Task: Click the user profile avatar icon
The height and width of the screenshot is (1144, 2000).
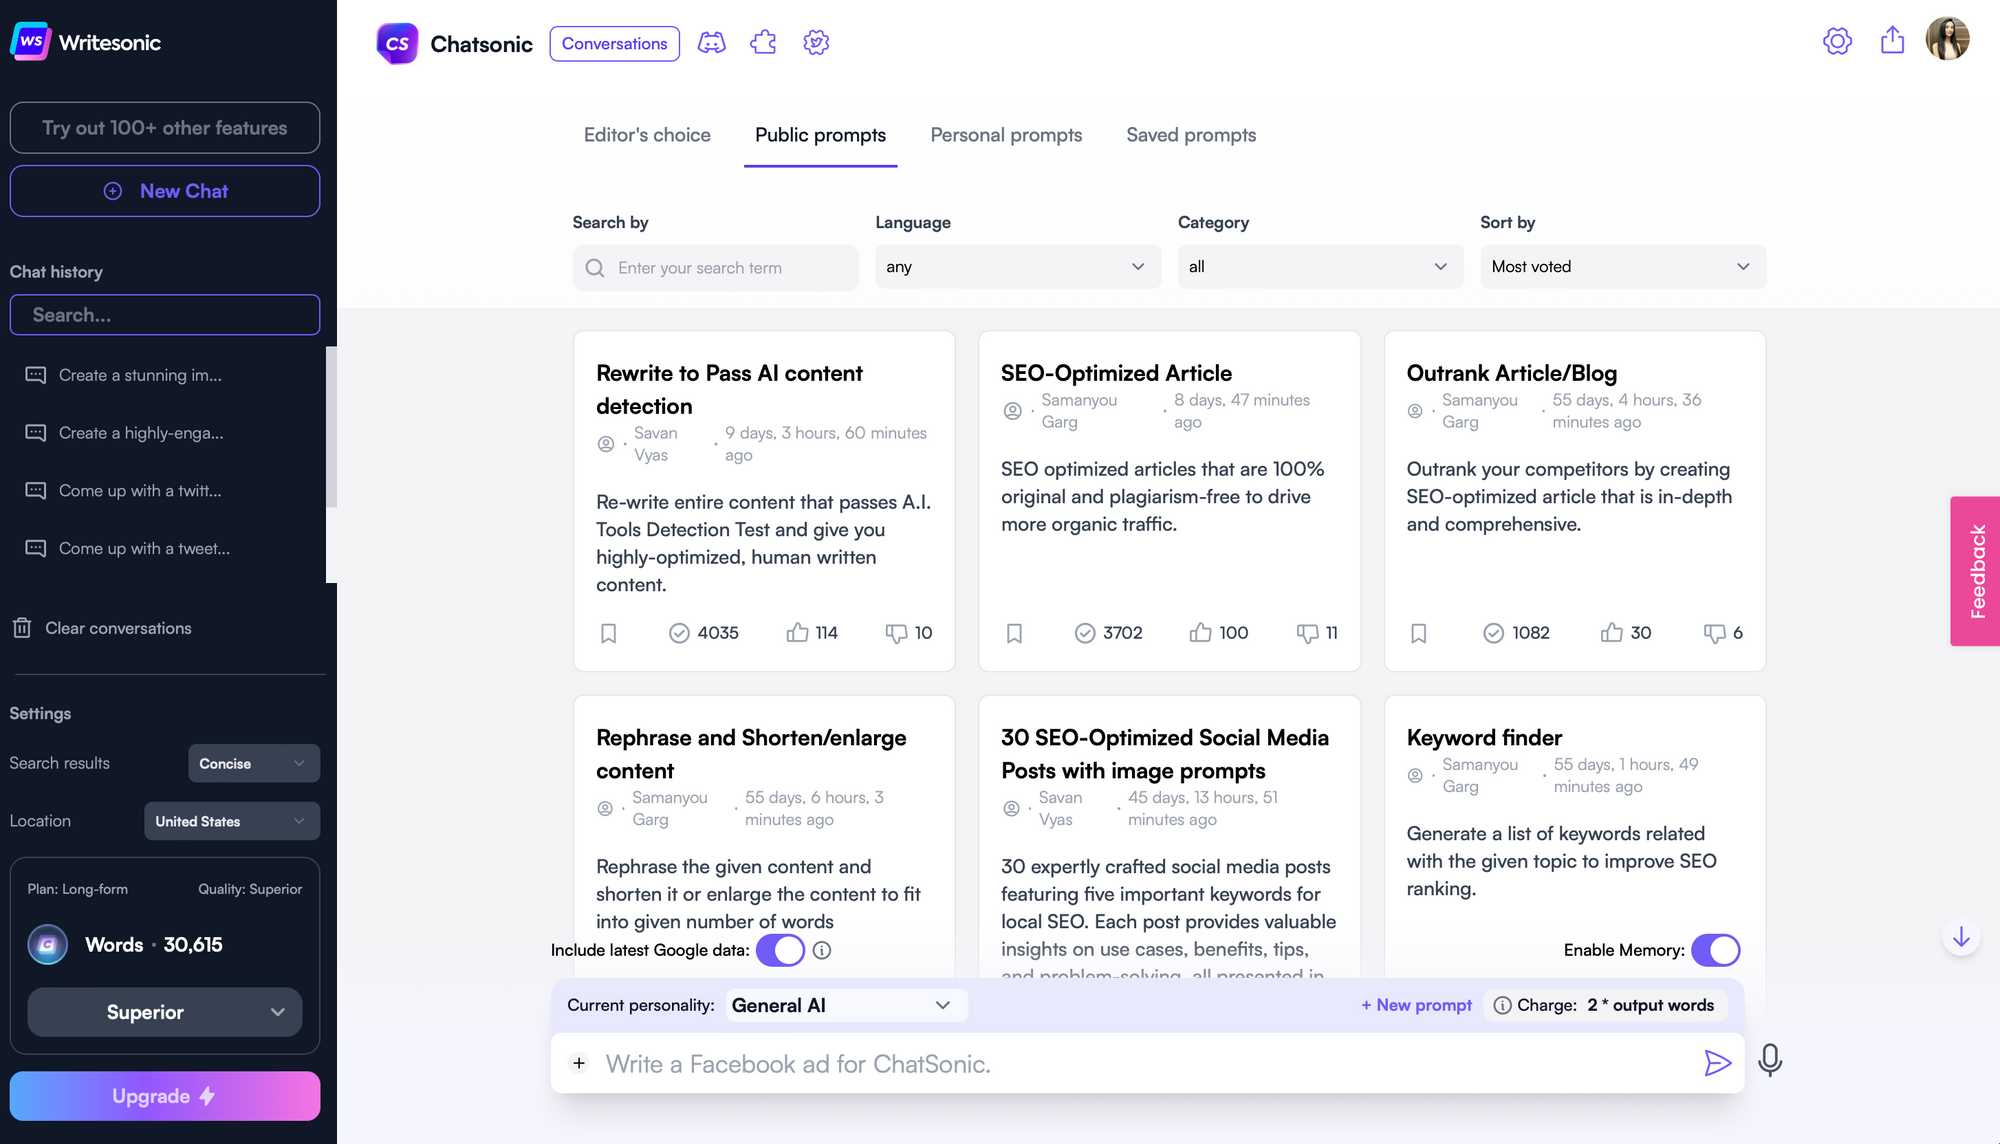Action: 1948,43
